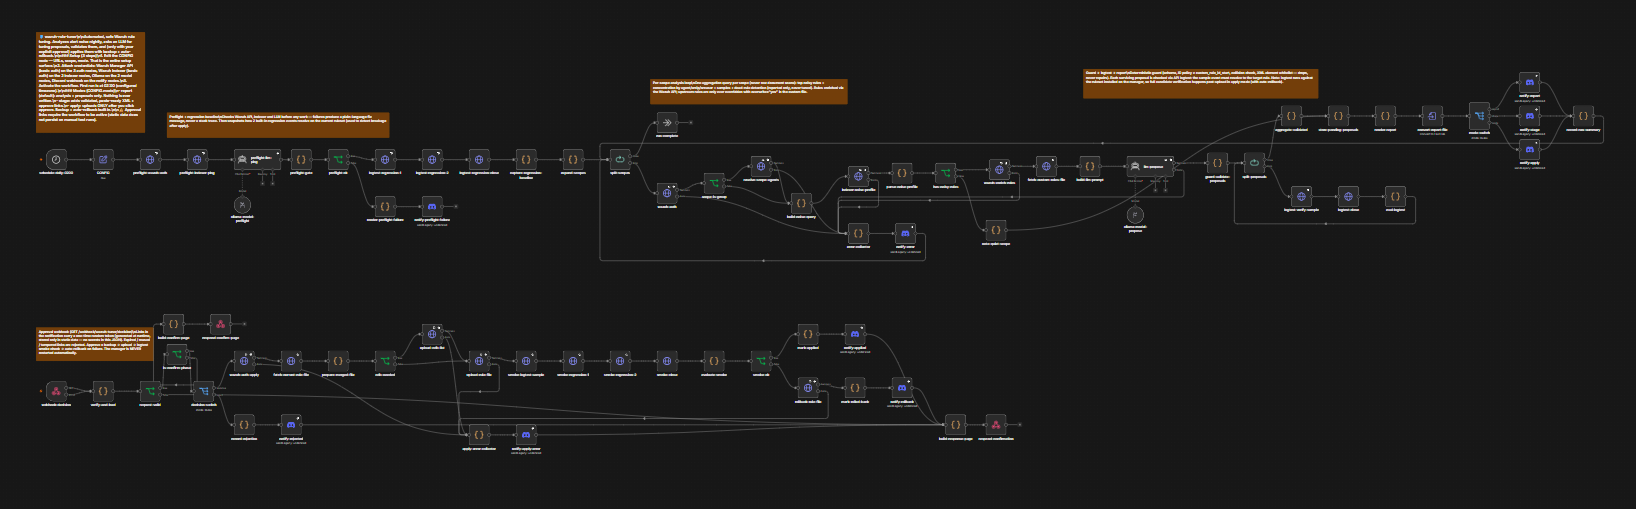Select the smoke ok If node
The image size is (1636, 509).
tap(761, 361)
